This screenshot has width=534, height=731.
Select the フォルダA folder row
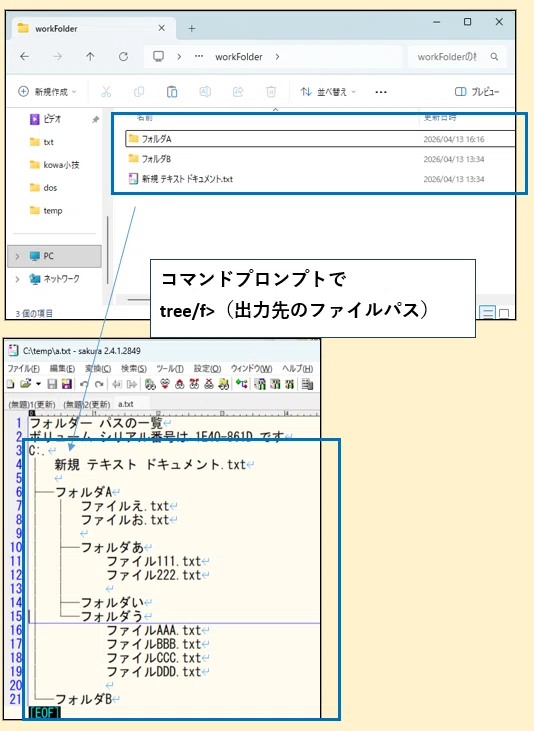point(320,138)
